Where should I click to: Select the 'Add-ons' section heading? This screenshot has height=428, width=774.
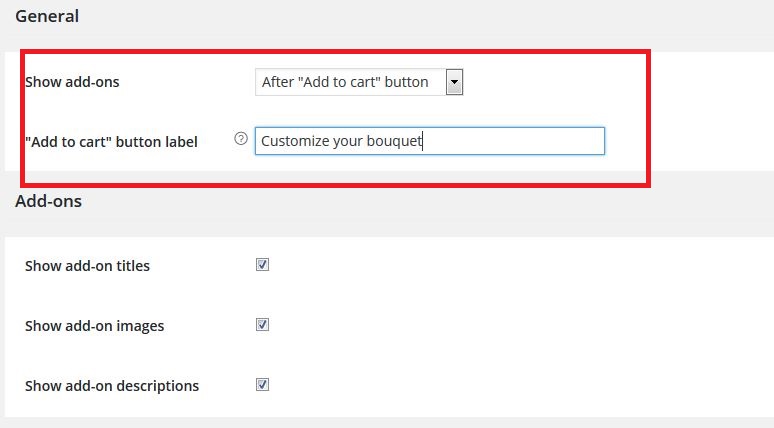point(48,201)
